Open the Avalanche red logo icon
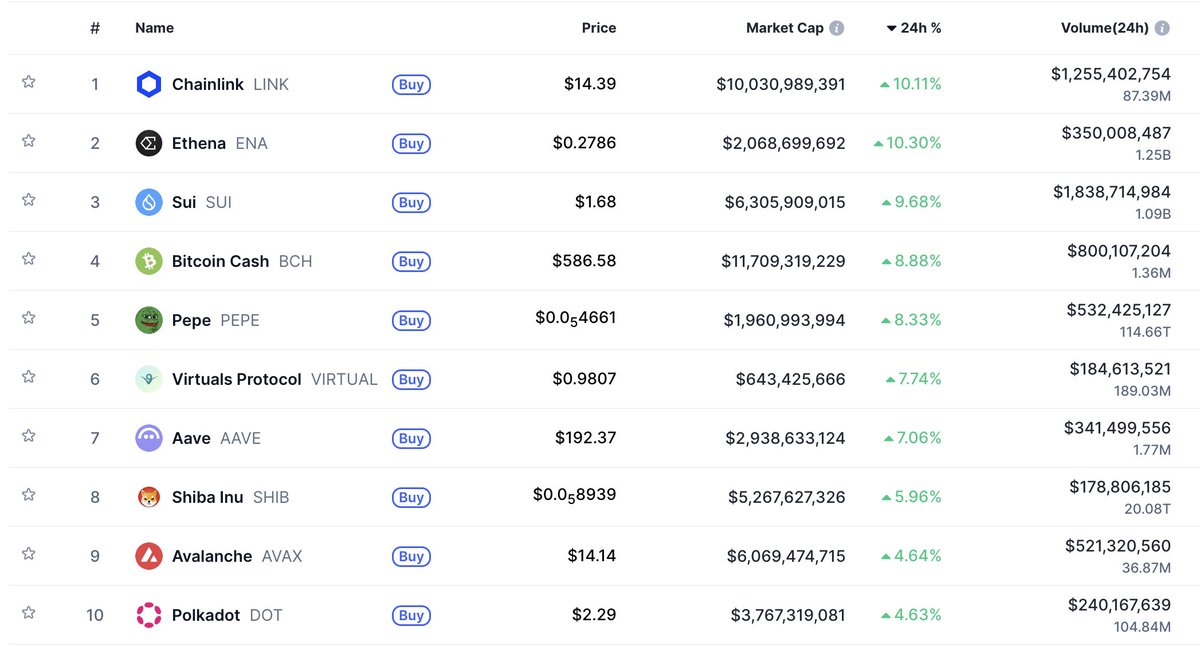 click(x=148, y=557)
